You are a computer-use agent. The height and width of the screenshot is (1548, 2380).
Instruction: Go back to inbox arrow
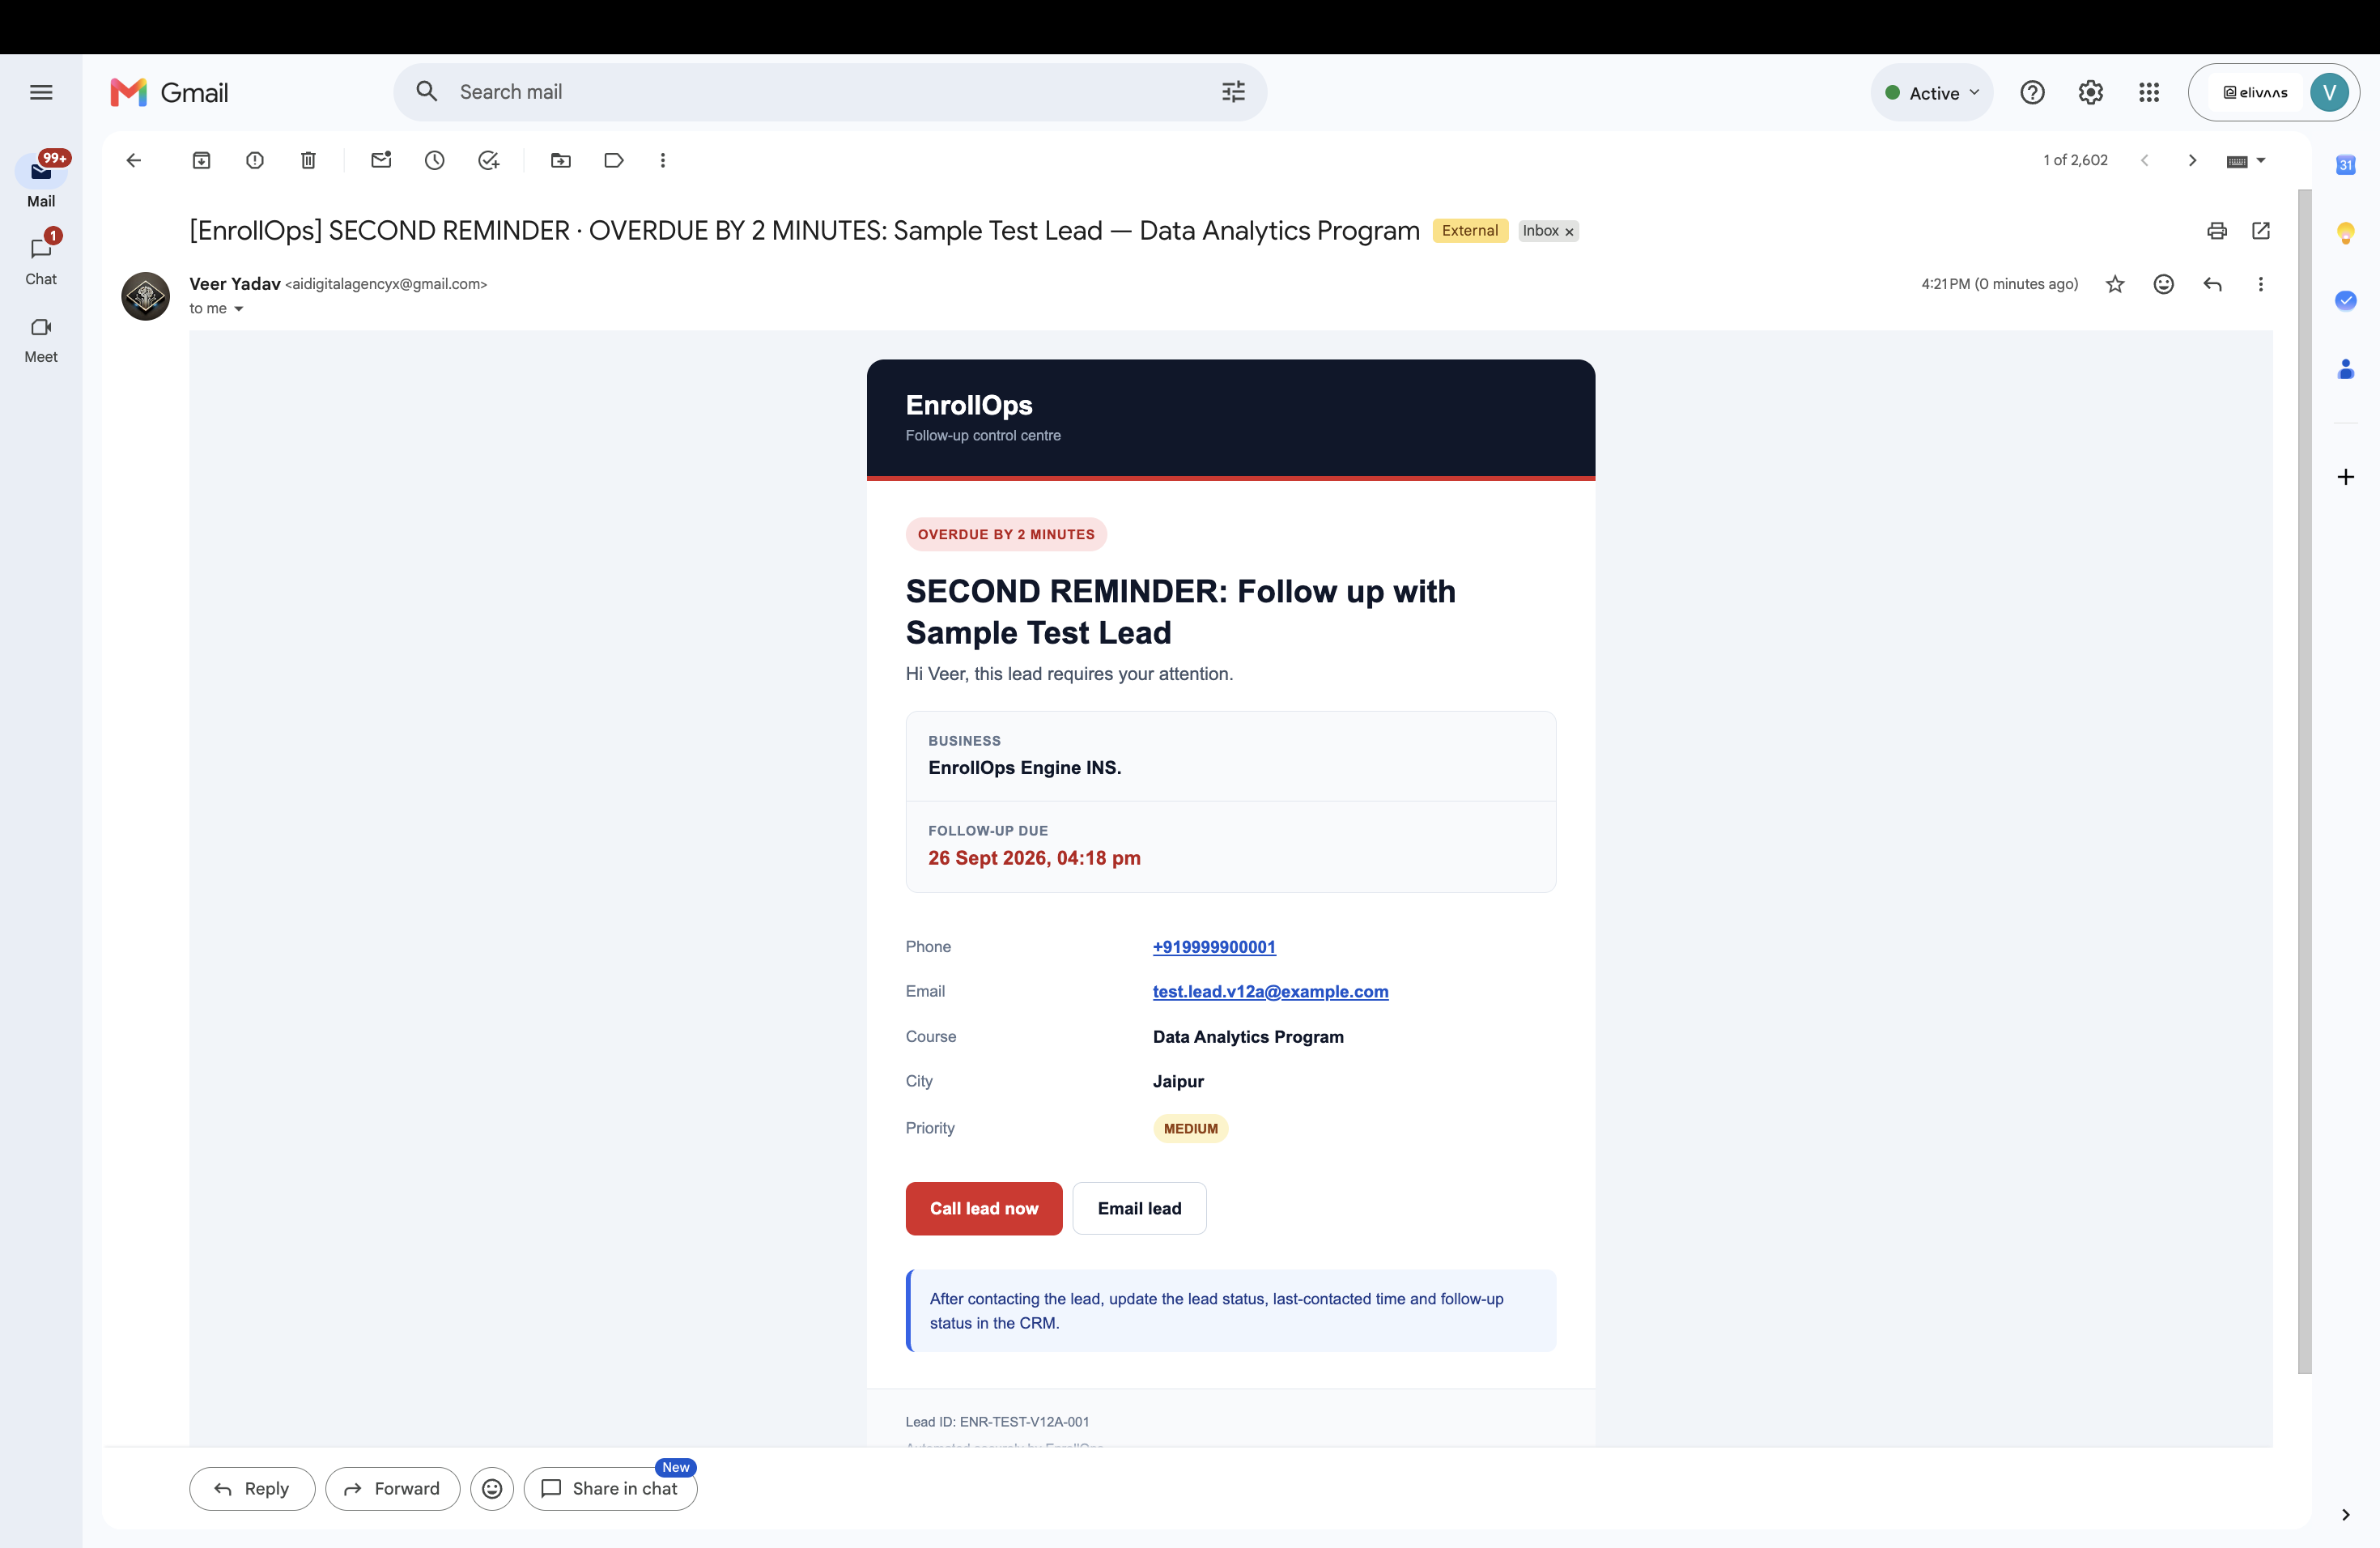pyautogui.click(x=133, y=160)
